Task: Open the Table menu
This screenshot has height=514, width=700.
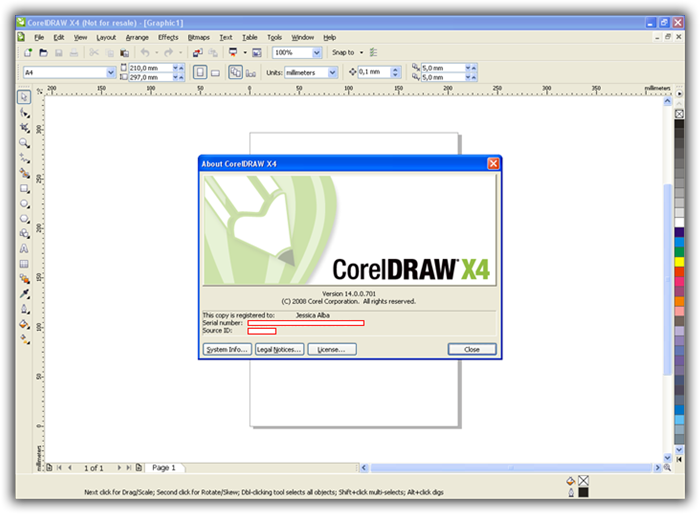Action: (250, 38)
